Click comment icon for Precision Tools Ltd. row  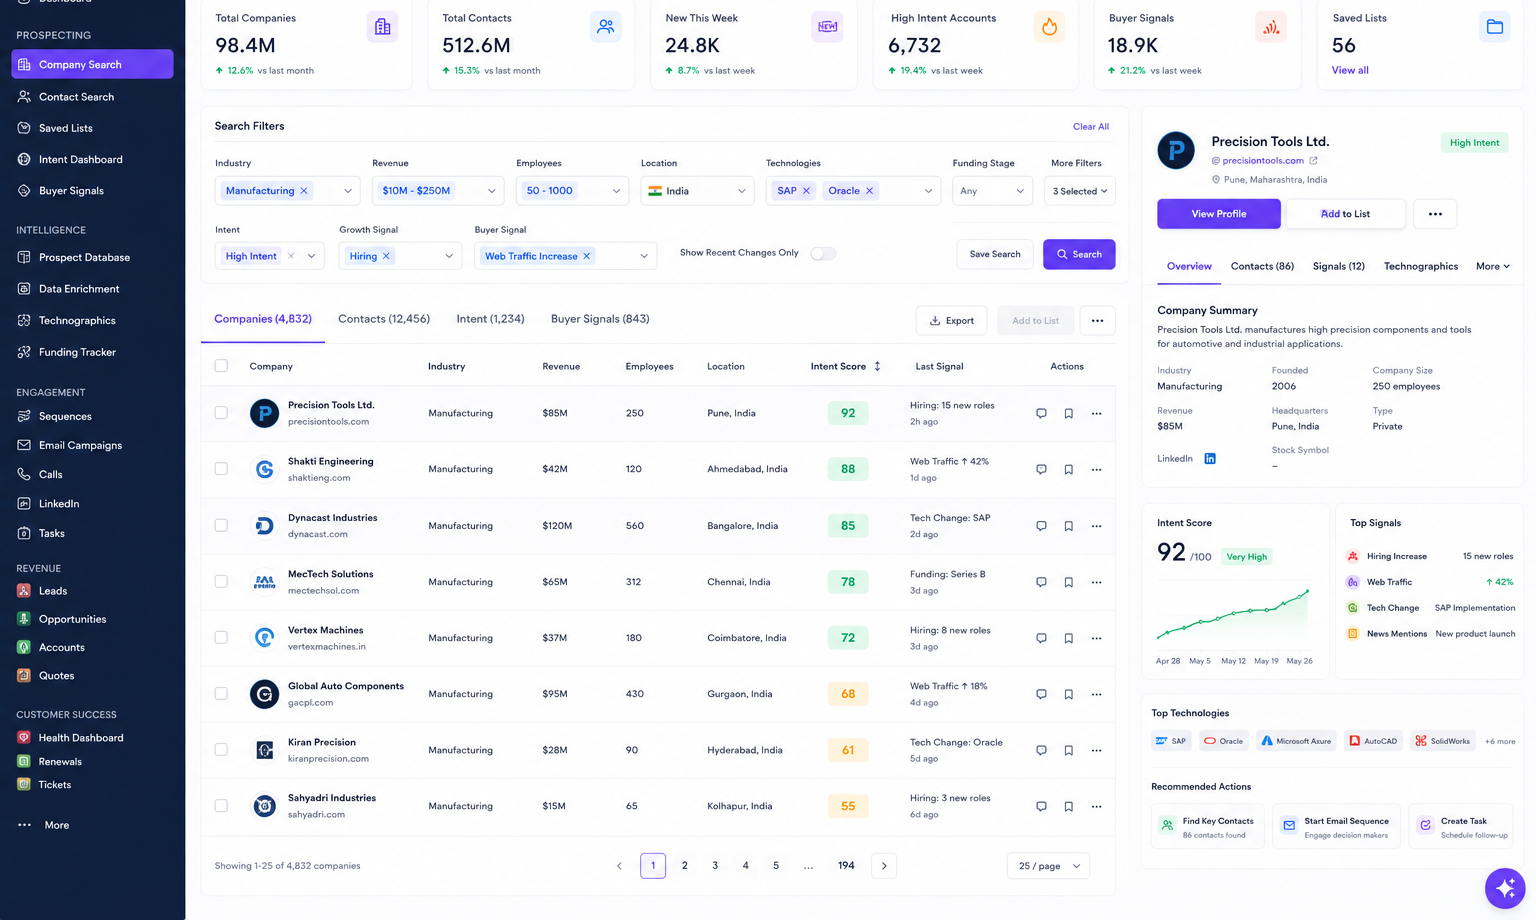pyautogui.click(x=1041, y=413)
